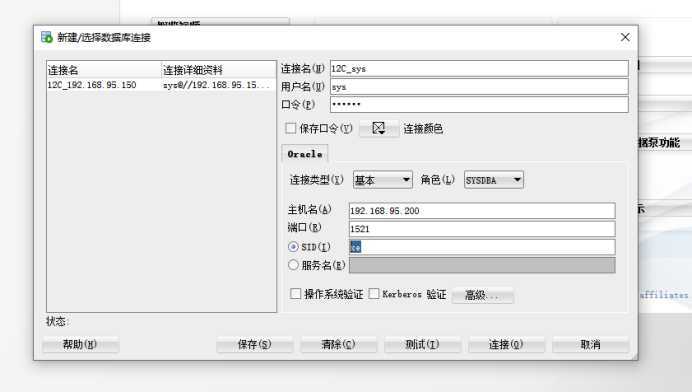692x392 pixels.
Task: Click the Cancel button
Action: coord(590,344)
